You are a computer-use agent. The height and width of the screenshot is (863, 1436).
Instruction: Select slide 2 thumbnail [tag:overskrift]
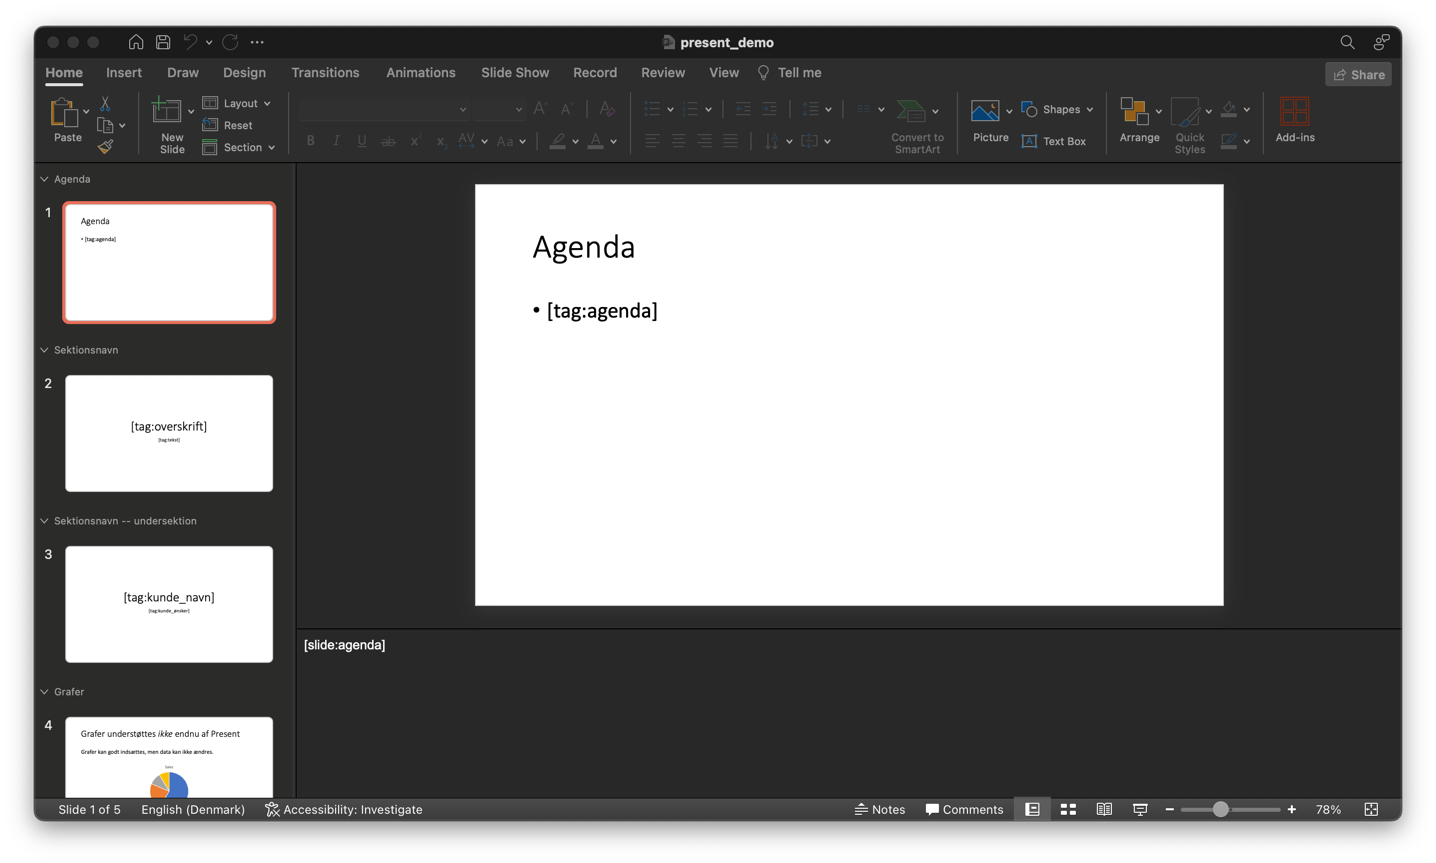click(169, 433)
